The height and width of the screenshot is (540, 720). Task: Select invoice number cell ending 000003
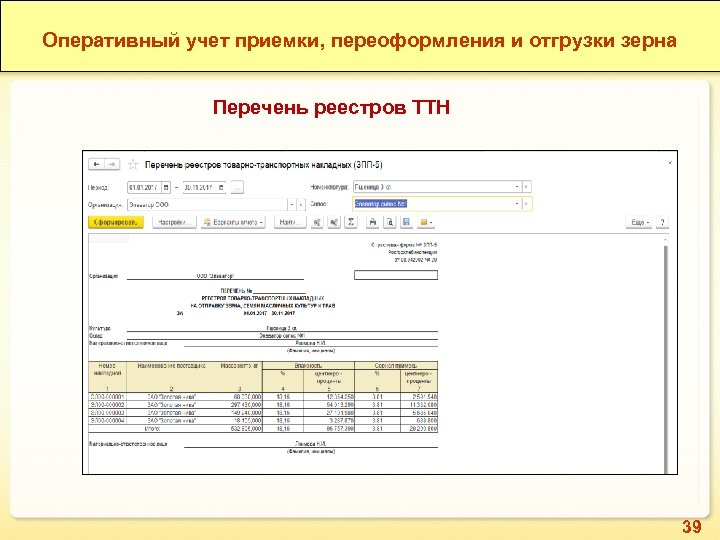click(107, 413)
